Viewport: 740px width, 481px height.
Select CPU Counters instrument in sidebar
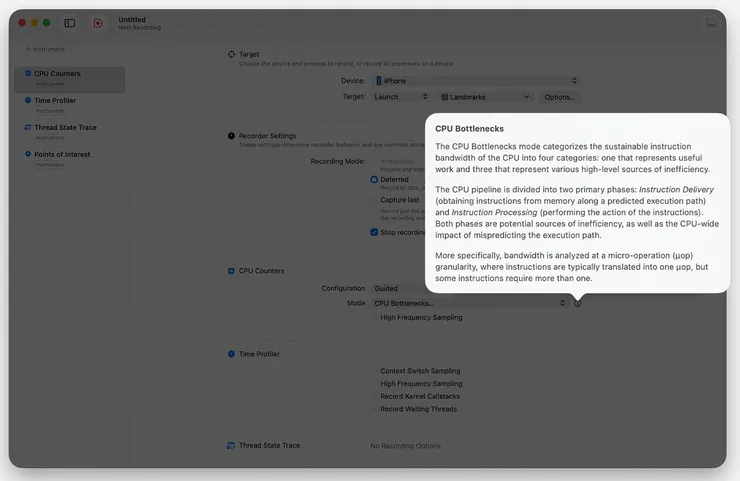click(70, 78)
